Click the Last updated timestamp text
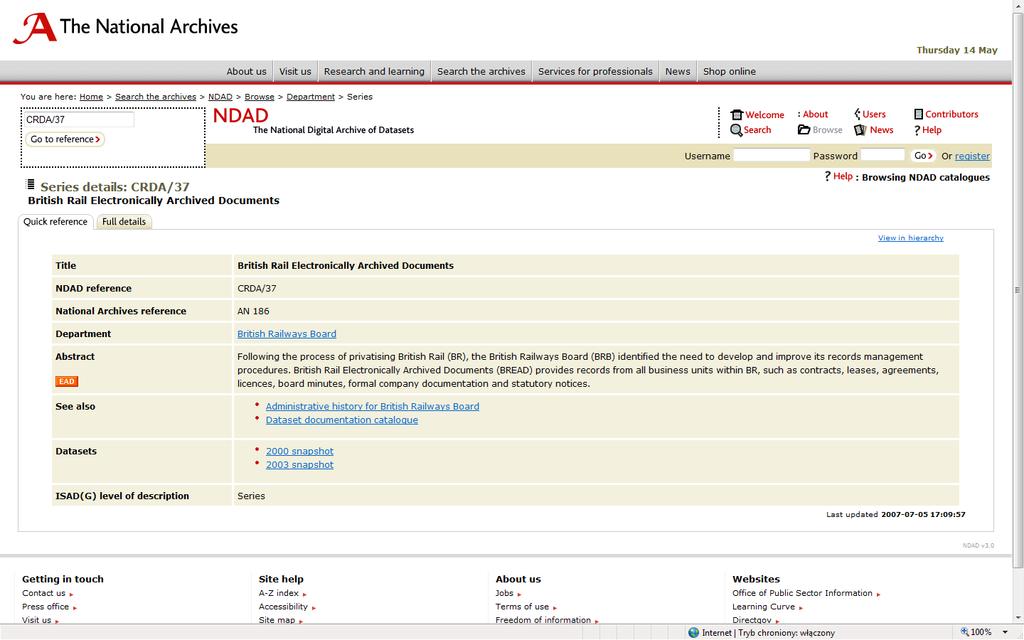 click(x=895, y=515)
